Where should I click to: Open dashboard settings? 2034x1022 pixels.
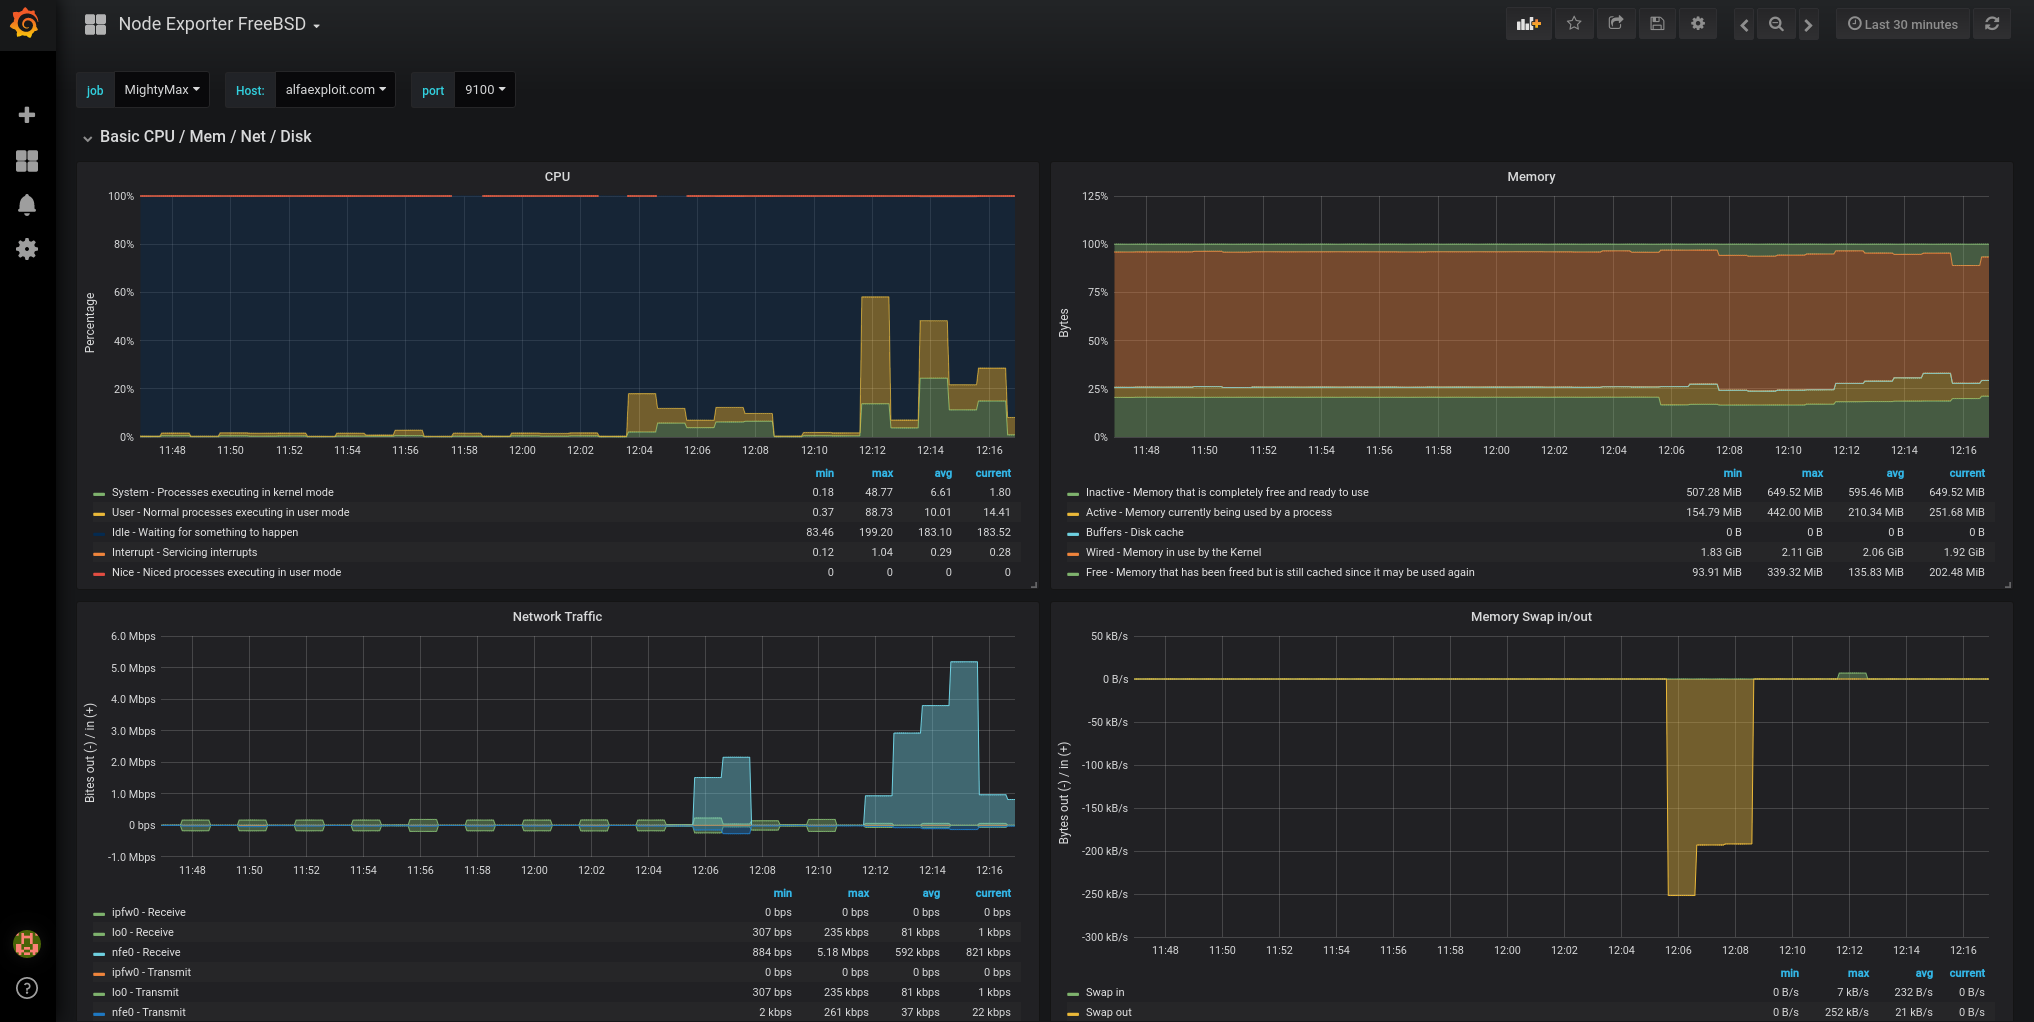(1698, 23)
